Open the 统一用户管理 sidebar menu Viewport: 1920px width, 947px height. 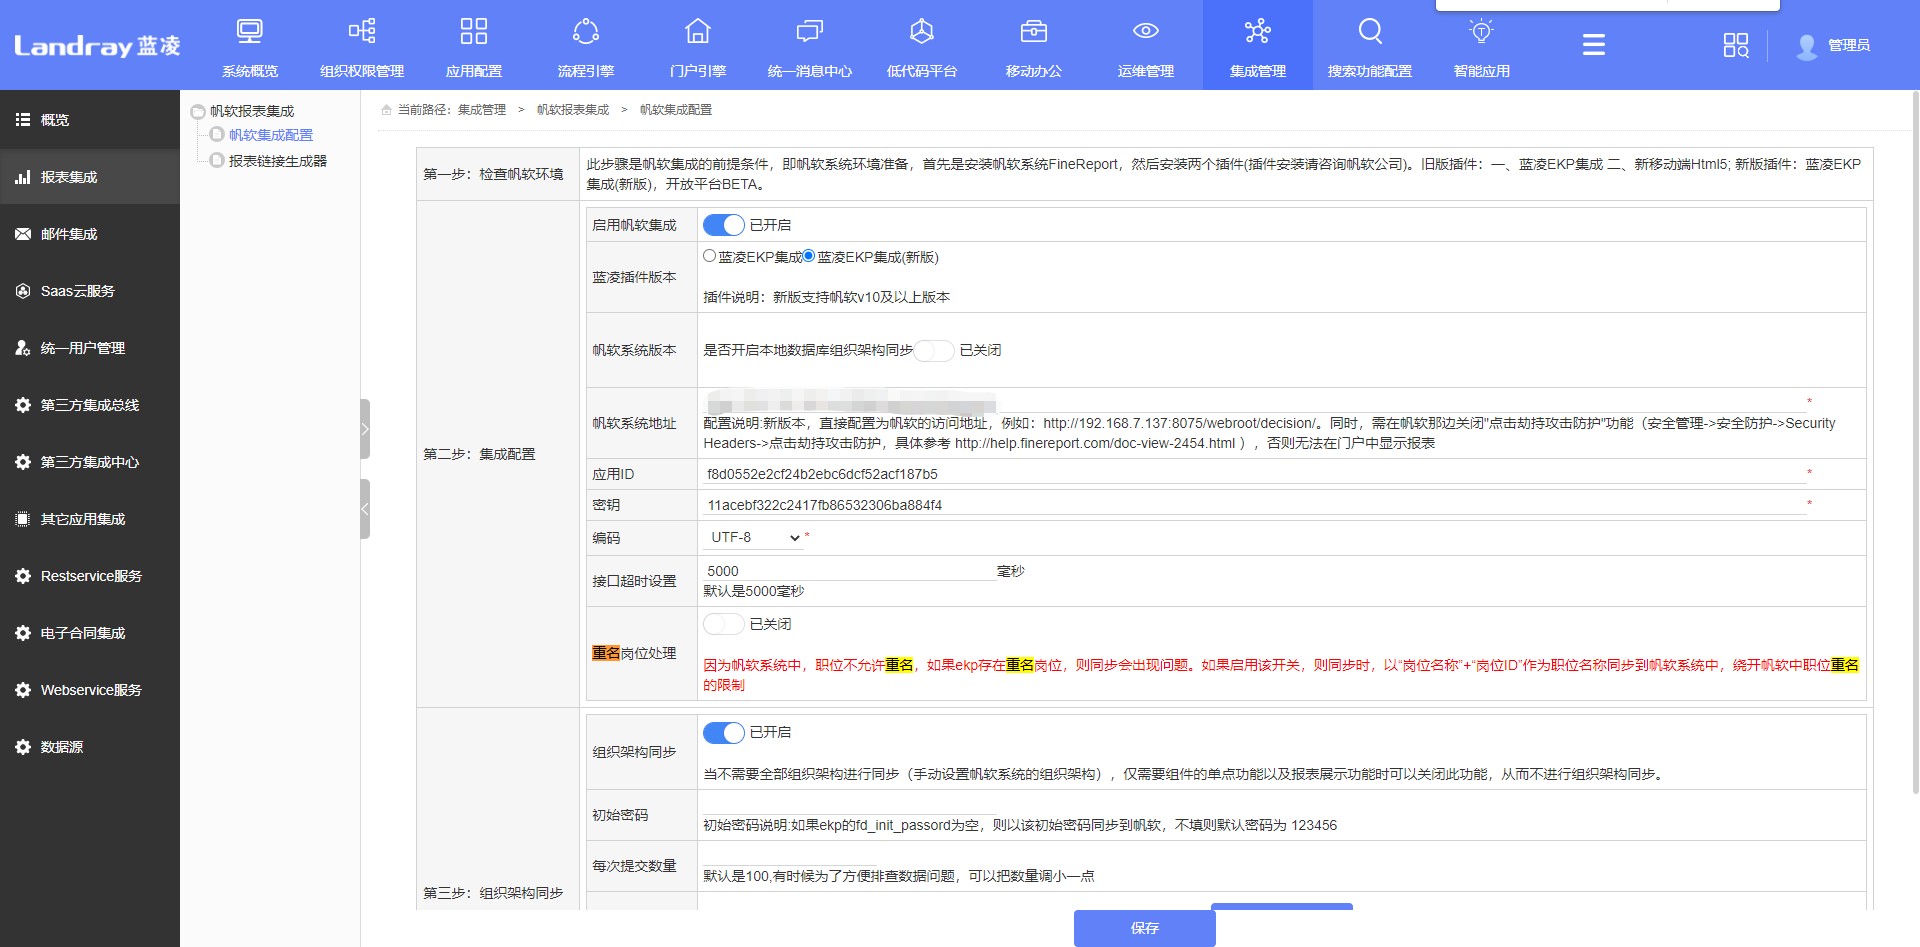90,348
